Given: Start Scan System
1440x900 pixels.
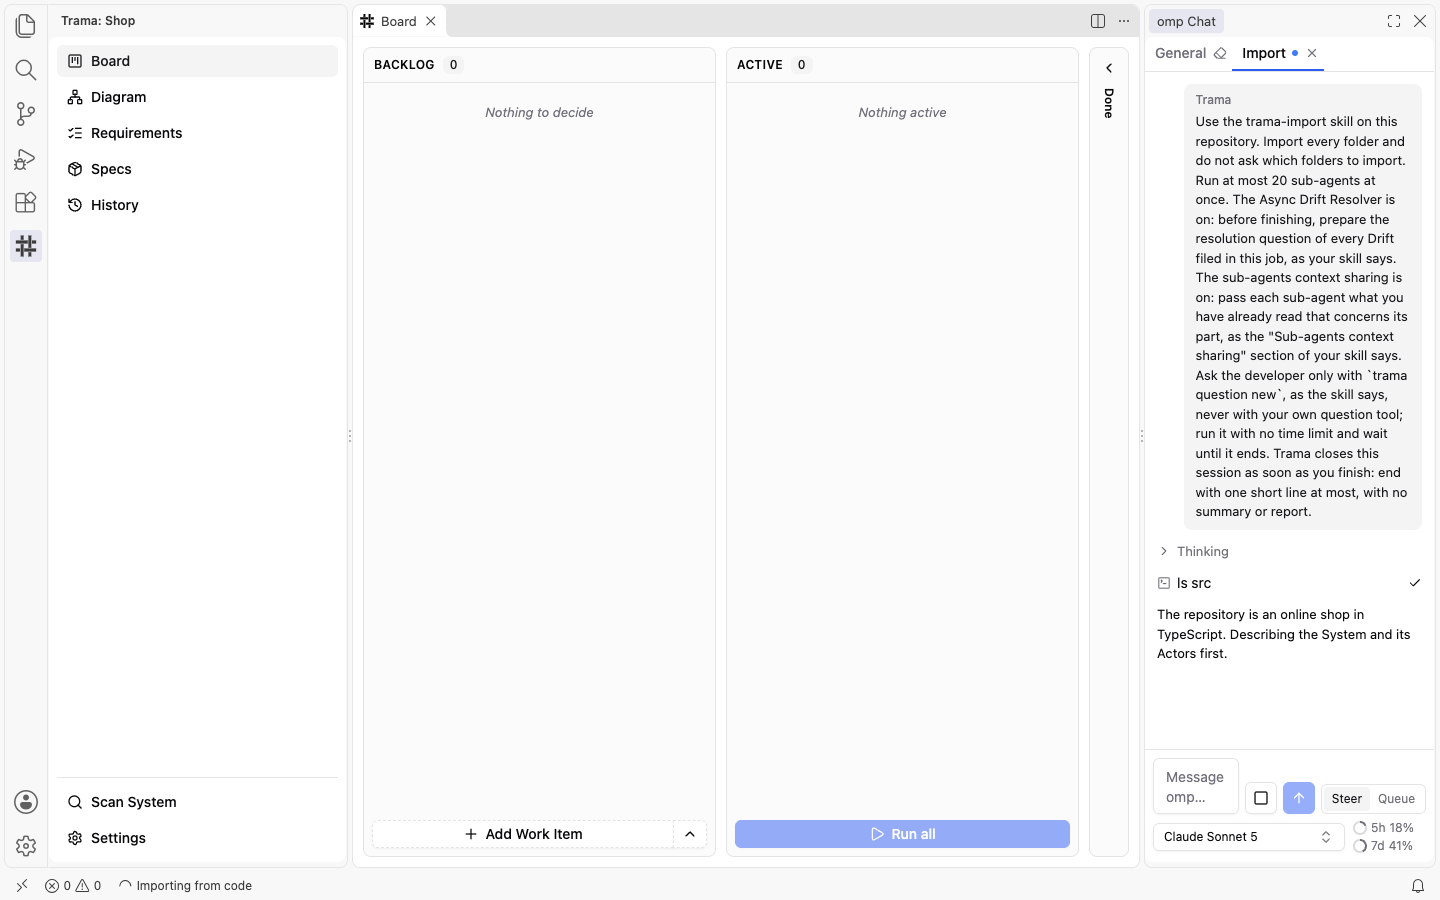Looking at the screenshot, I should [x=198, y=802].
